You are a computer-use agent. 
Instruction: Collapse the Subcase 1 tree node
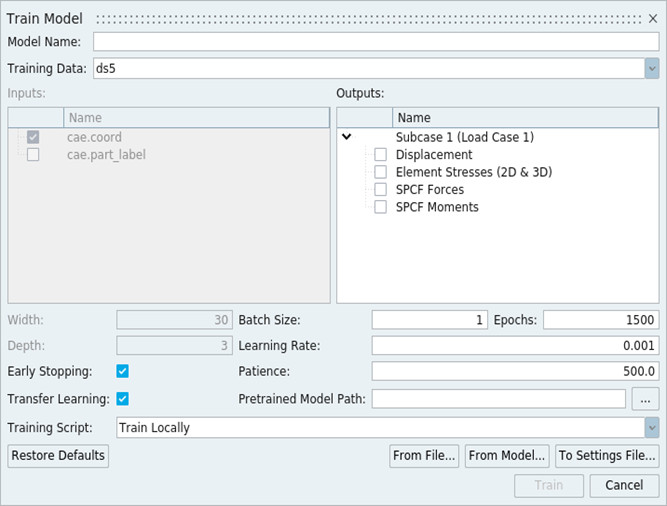[347, 137]
